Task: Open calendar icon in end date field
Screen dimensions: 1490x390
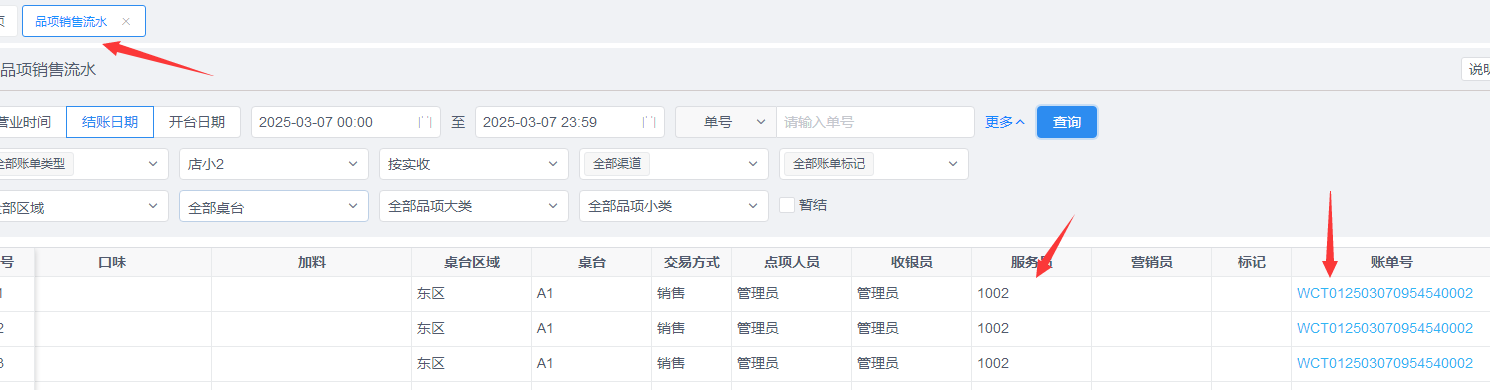Action: click(x=649, y=122)
